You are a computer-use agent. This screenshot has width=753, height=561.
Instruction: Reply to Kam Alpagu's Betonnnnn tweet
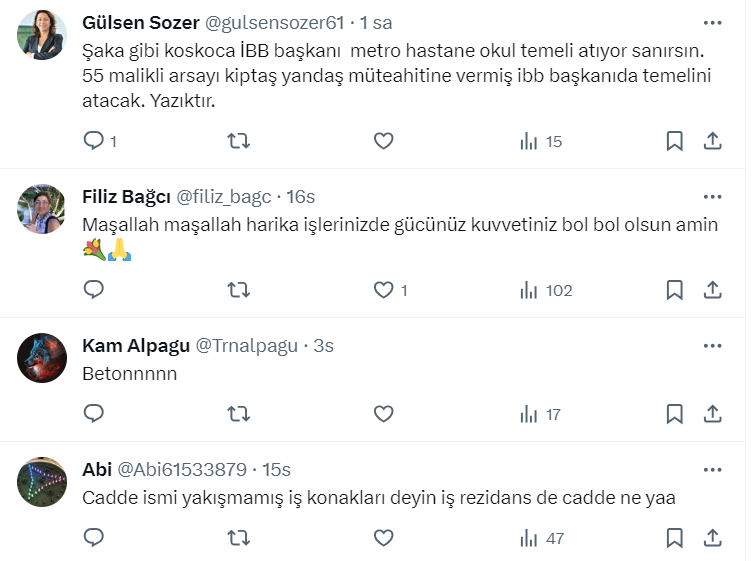click(94, 414)
